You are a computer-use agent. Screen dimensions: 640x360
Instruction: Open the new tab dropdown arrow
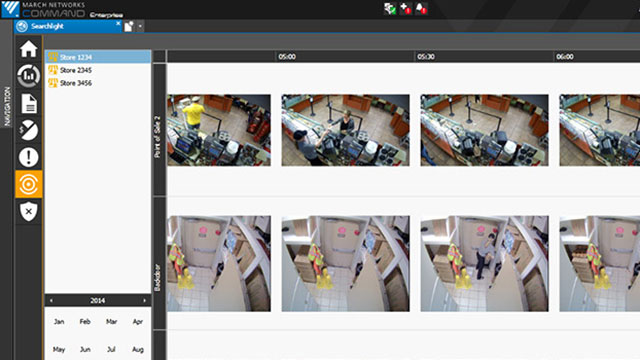click(x=140, y=27)
